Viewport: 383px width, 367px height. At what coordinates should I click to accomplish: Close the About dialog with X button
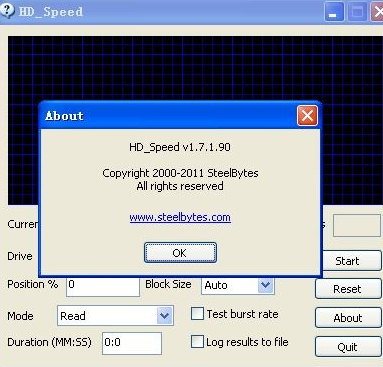(307, 116)
